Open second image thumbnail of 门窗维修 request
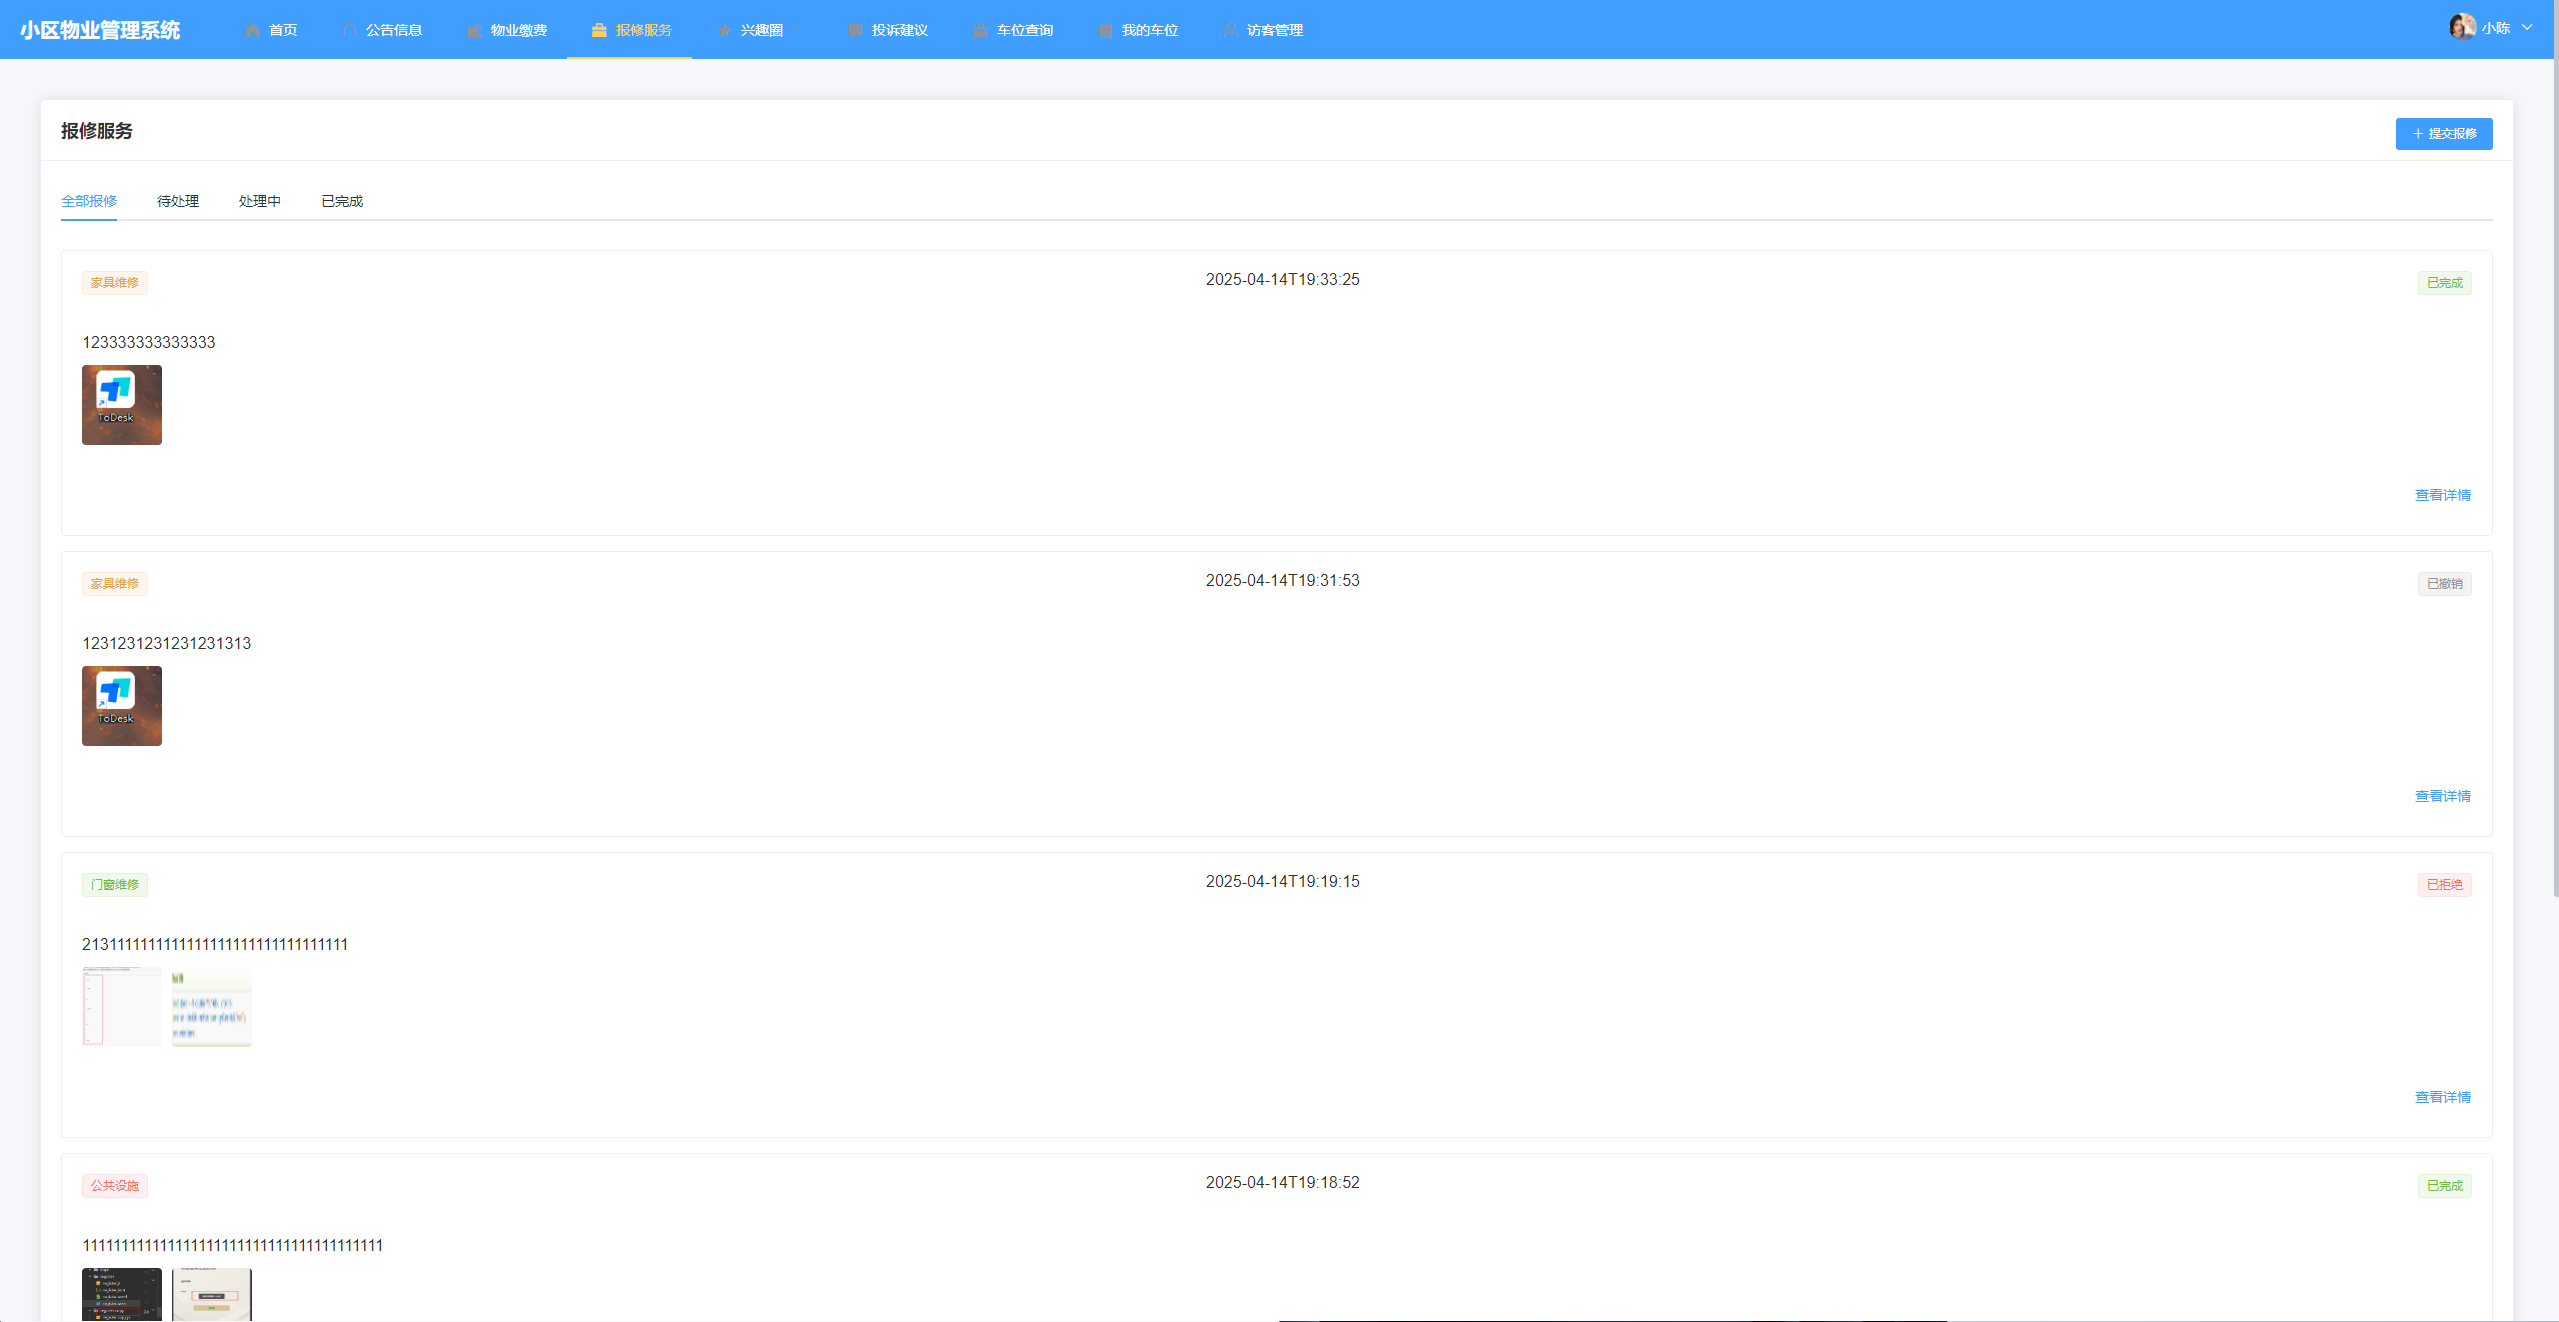Screen dimensions: 2559x1322 click(212, 1007)
